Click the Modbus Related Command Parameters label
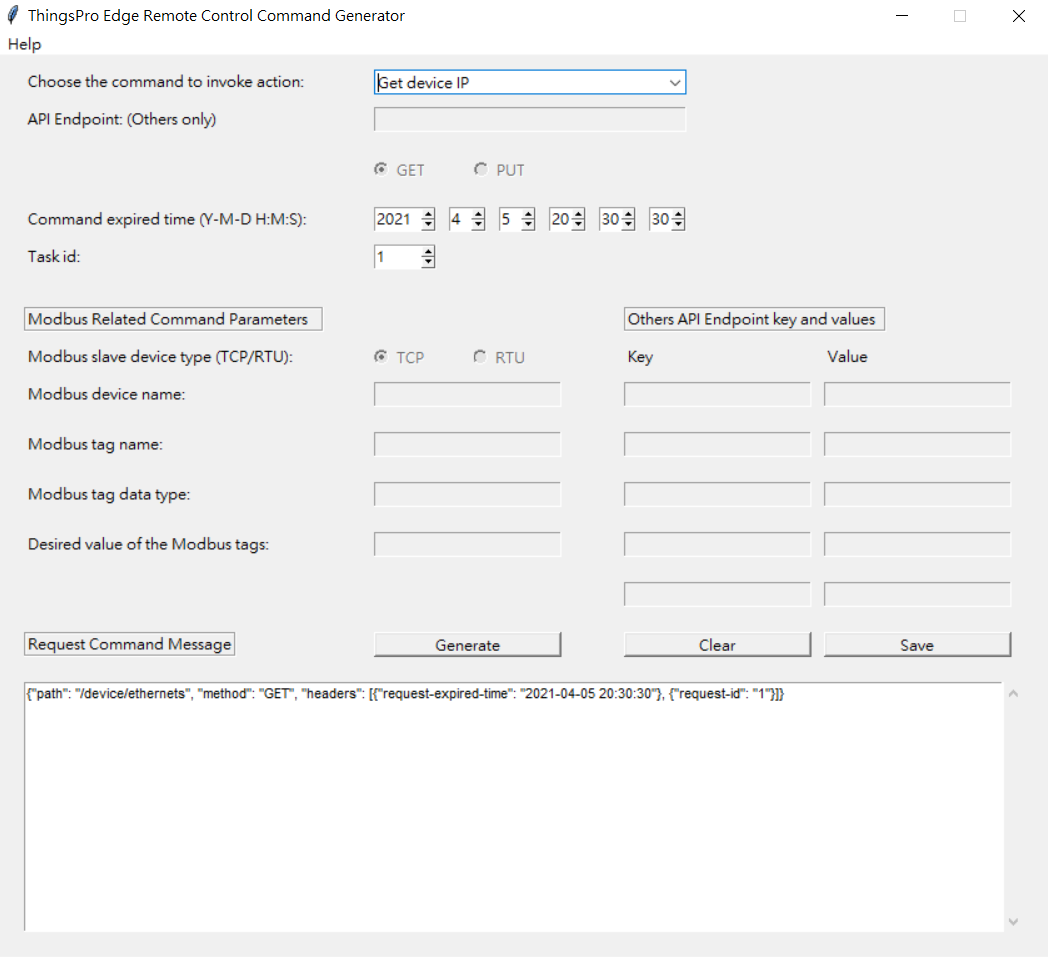Screen dimensions: 1048x957 pos(173,319)
